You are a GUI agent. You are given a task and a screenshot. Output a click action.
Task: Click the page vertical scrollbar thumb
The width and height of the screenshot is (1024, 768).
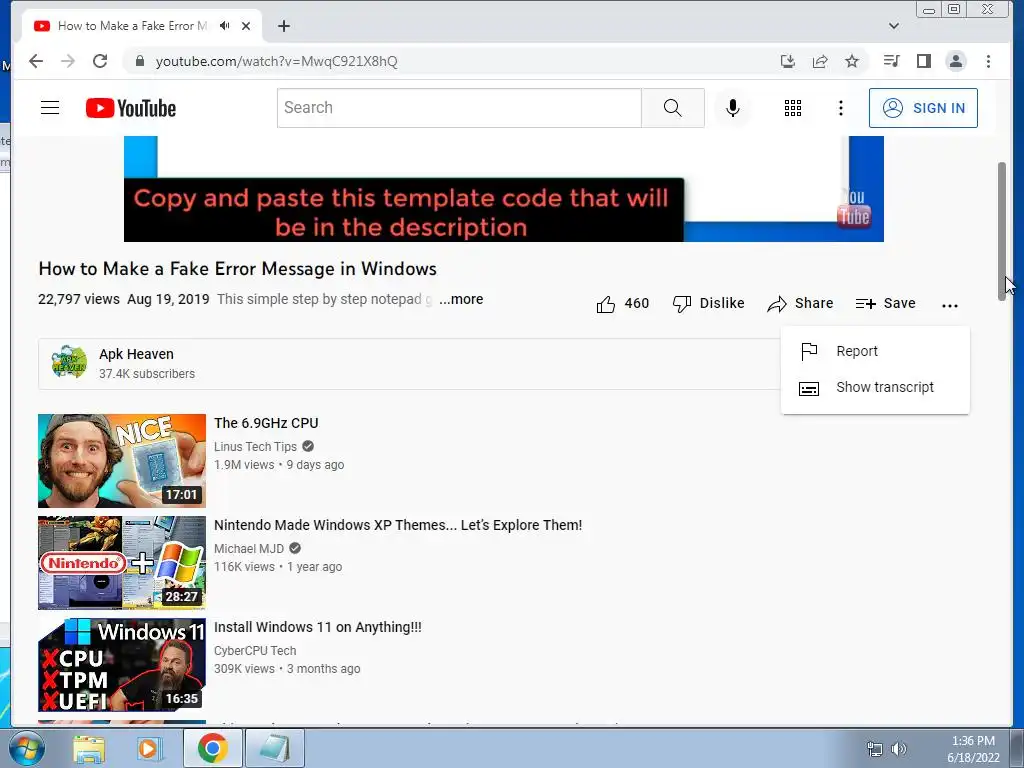(1002, 231)
